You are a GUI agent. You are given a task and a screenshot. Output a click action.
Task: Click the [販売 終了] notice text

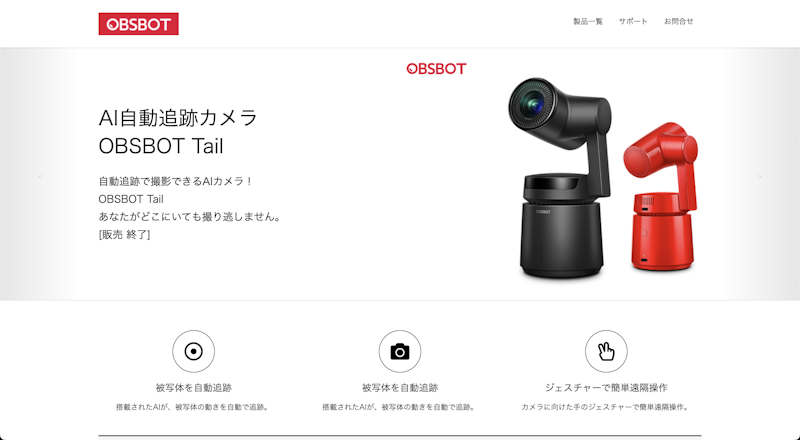tap(124, 235)
